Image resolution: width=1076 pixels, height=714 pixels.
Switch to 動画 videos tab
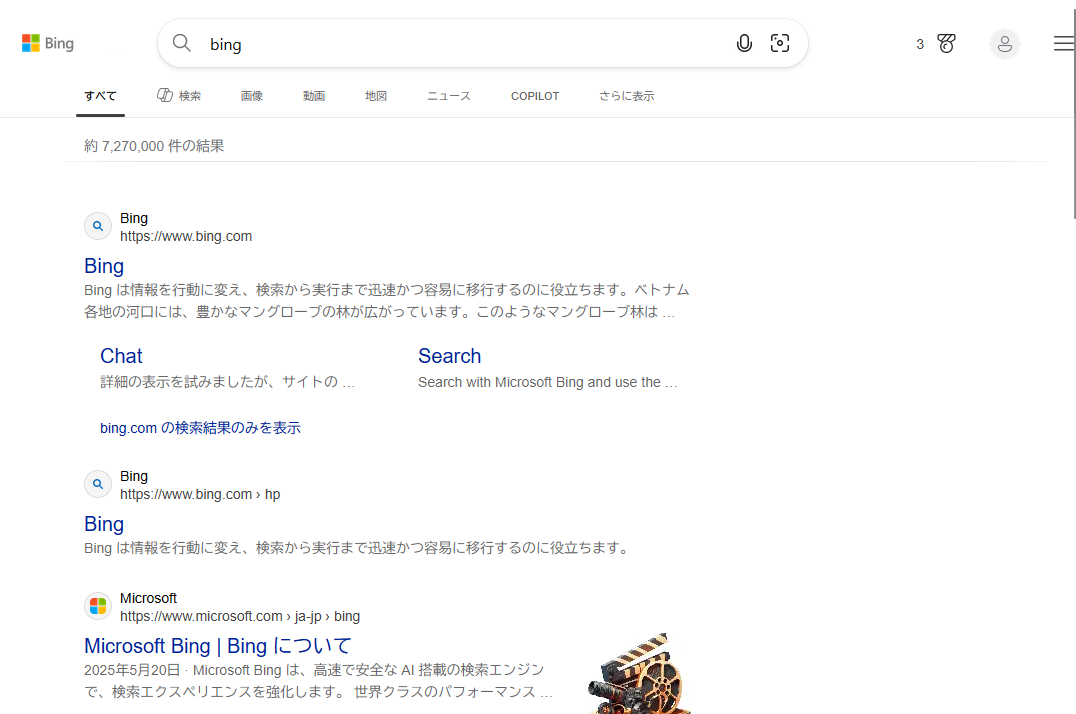(x=314, y=96)
